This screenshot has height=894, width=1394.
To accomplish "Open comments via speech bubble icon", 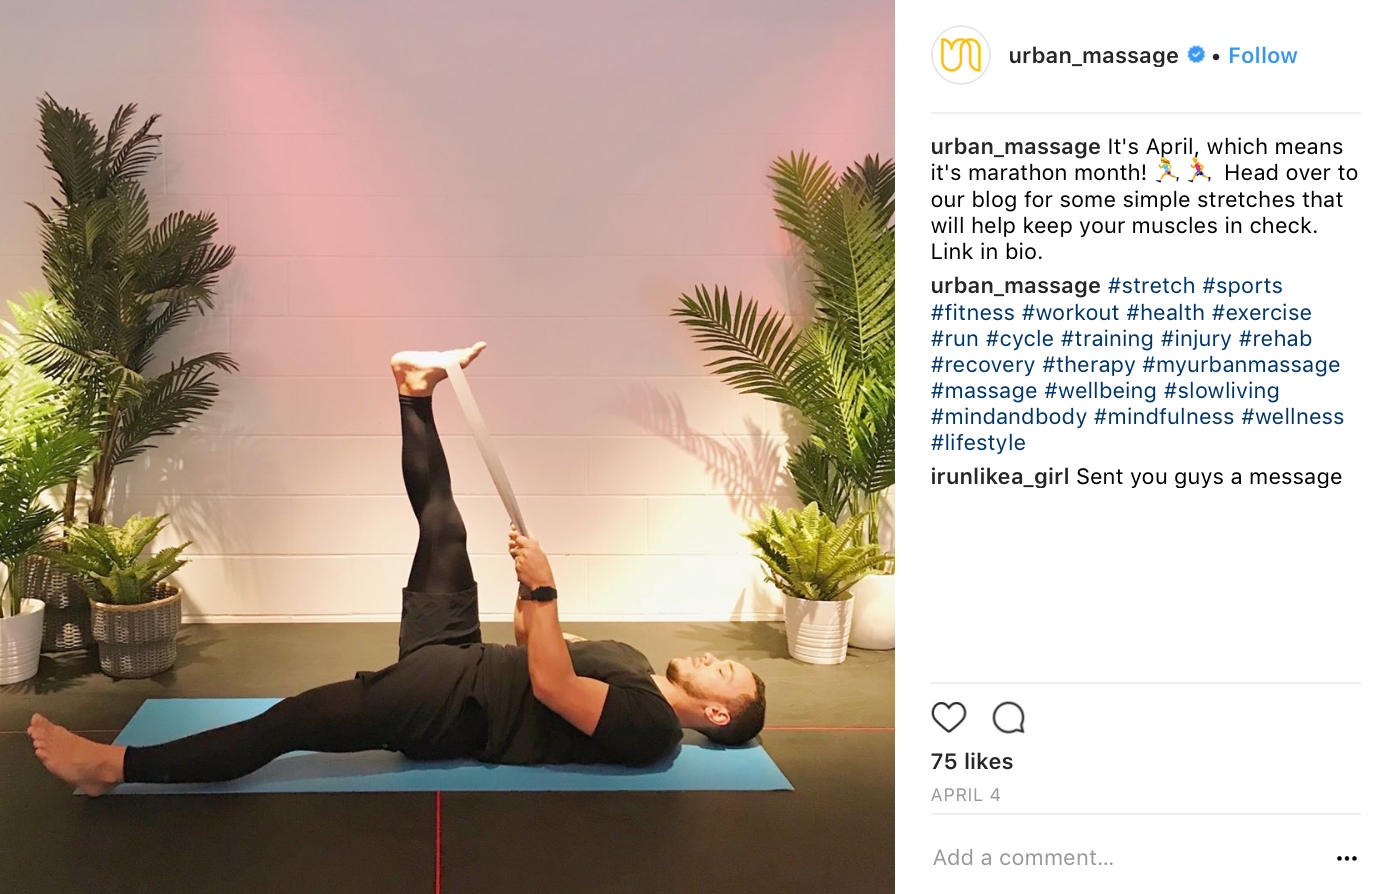I will pyautogui.click(x=1008, y=717).
